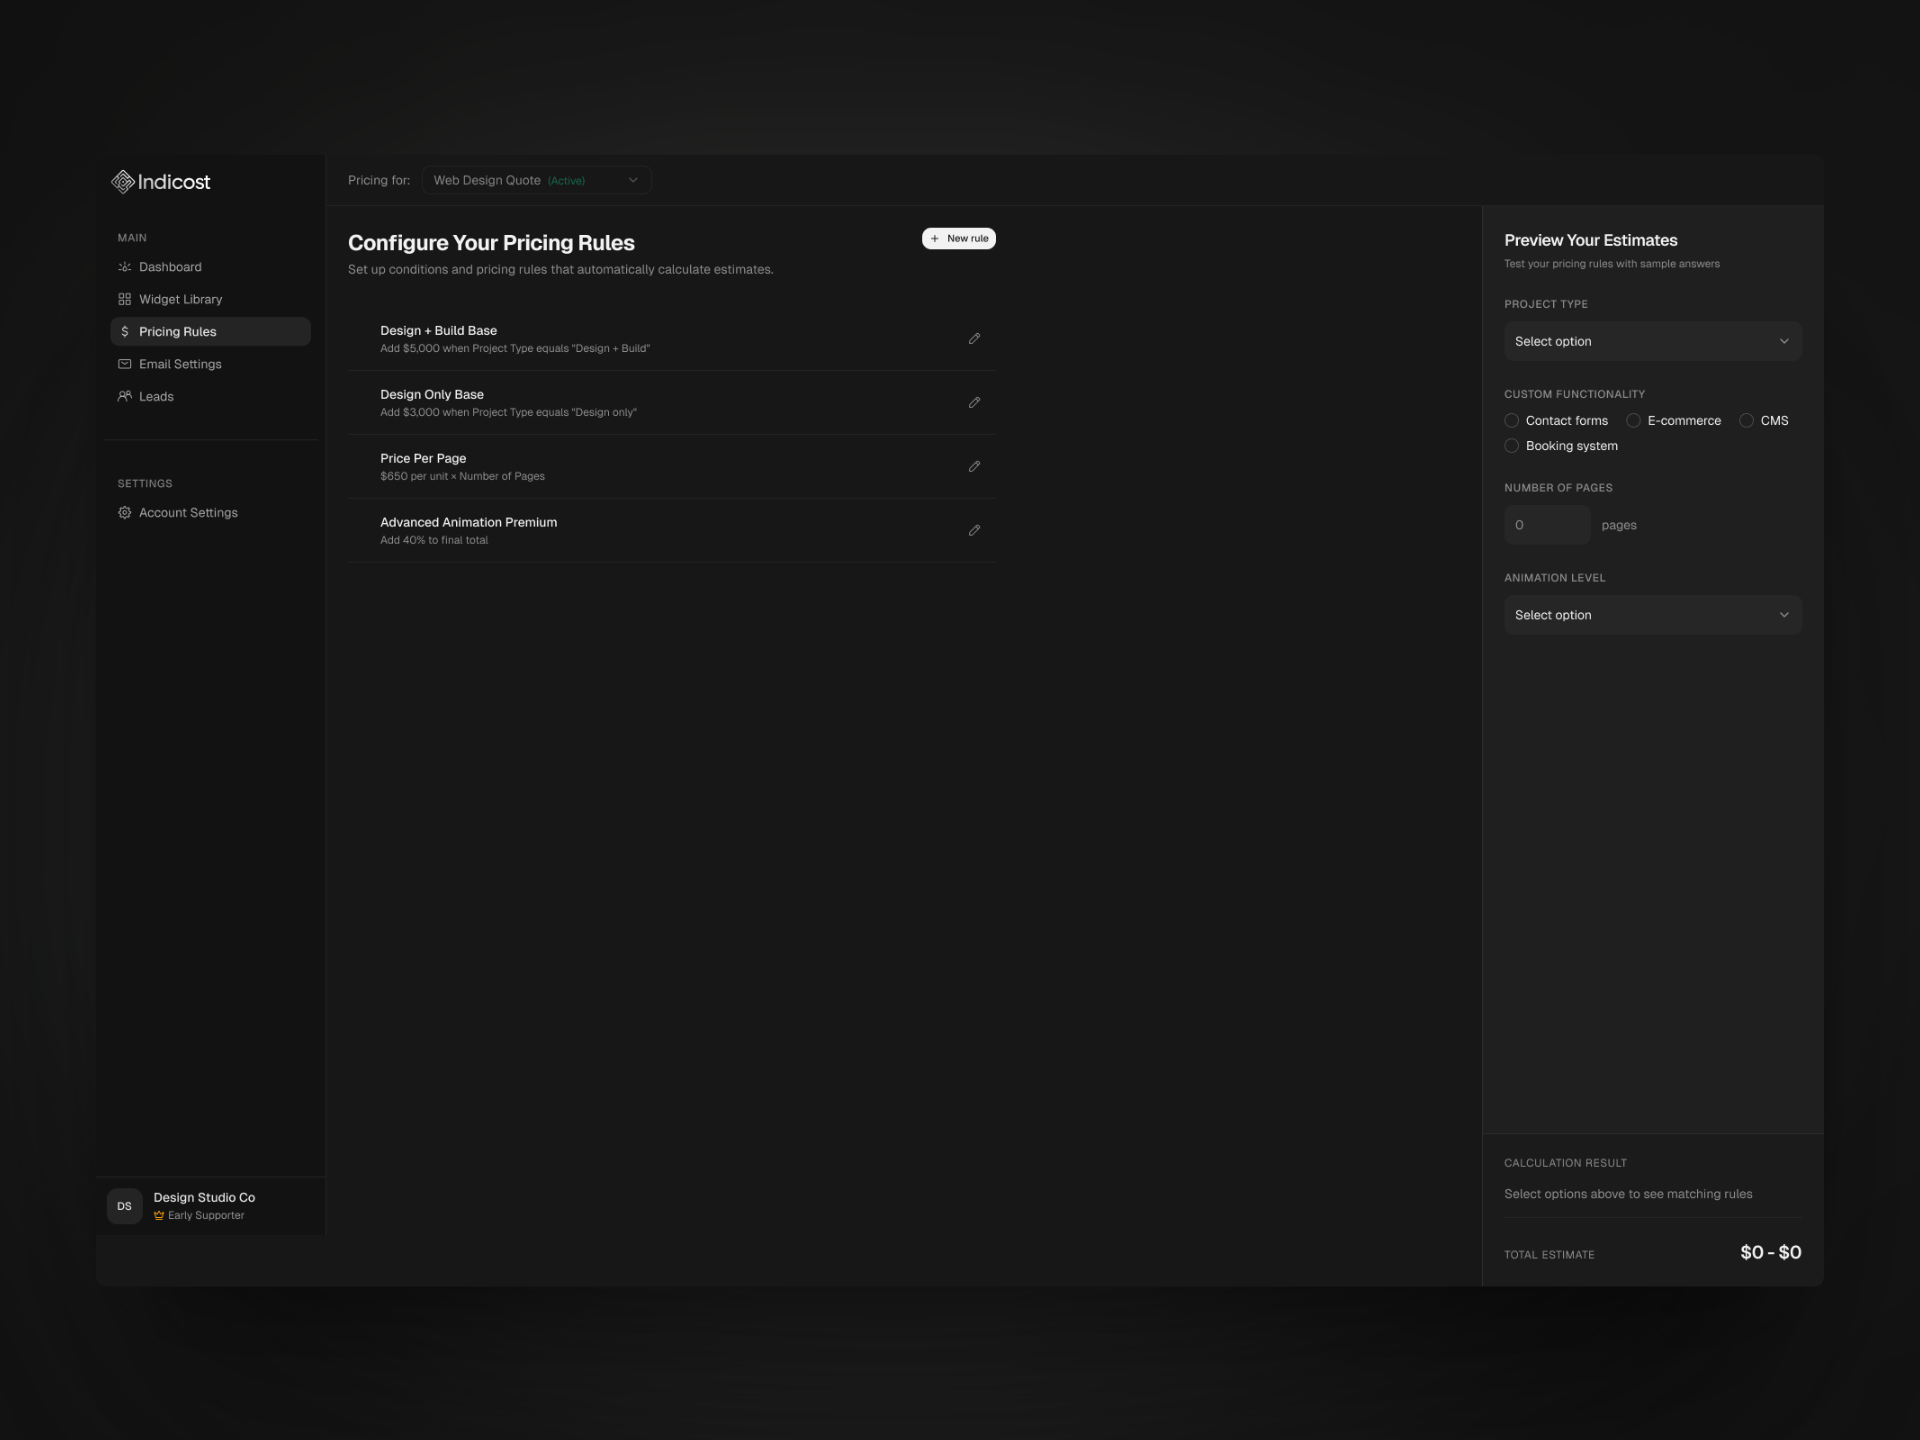Open Account Settings gear icon

(124, 512)
